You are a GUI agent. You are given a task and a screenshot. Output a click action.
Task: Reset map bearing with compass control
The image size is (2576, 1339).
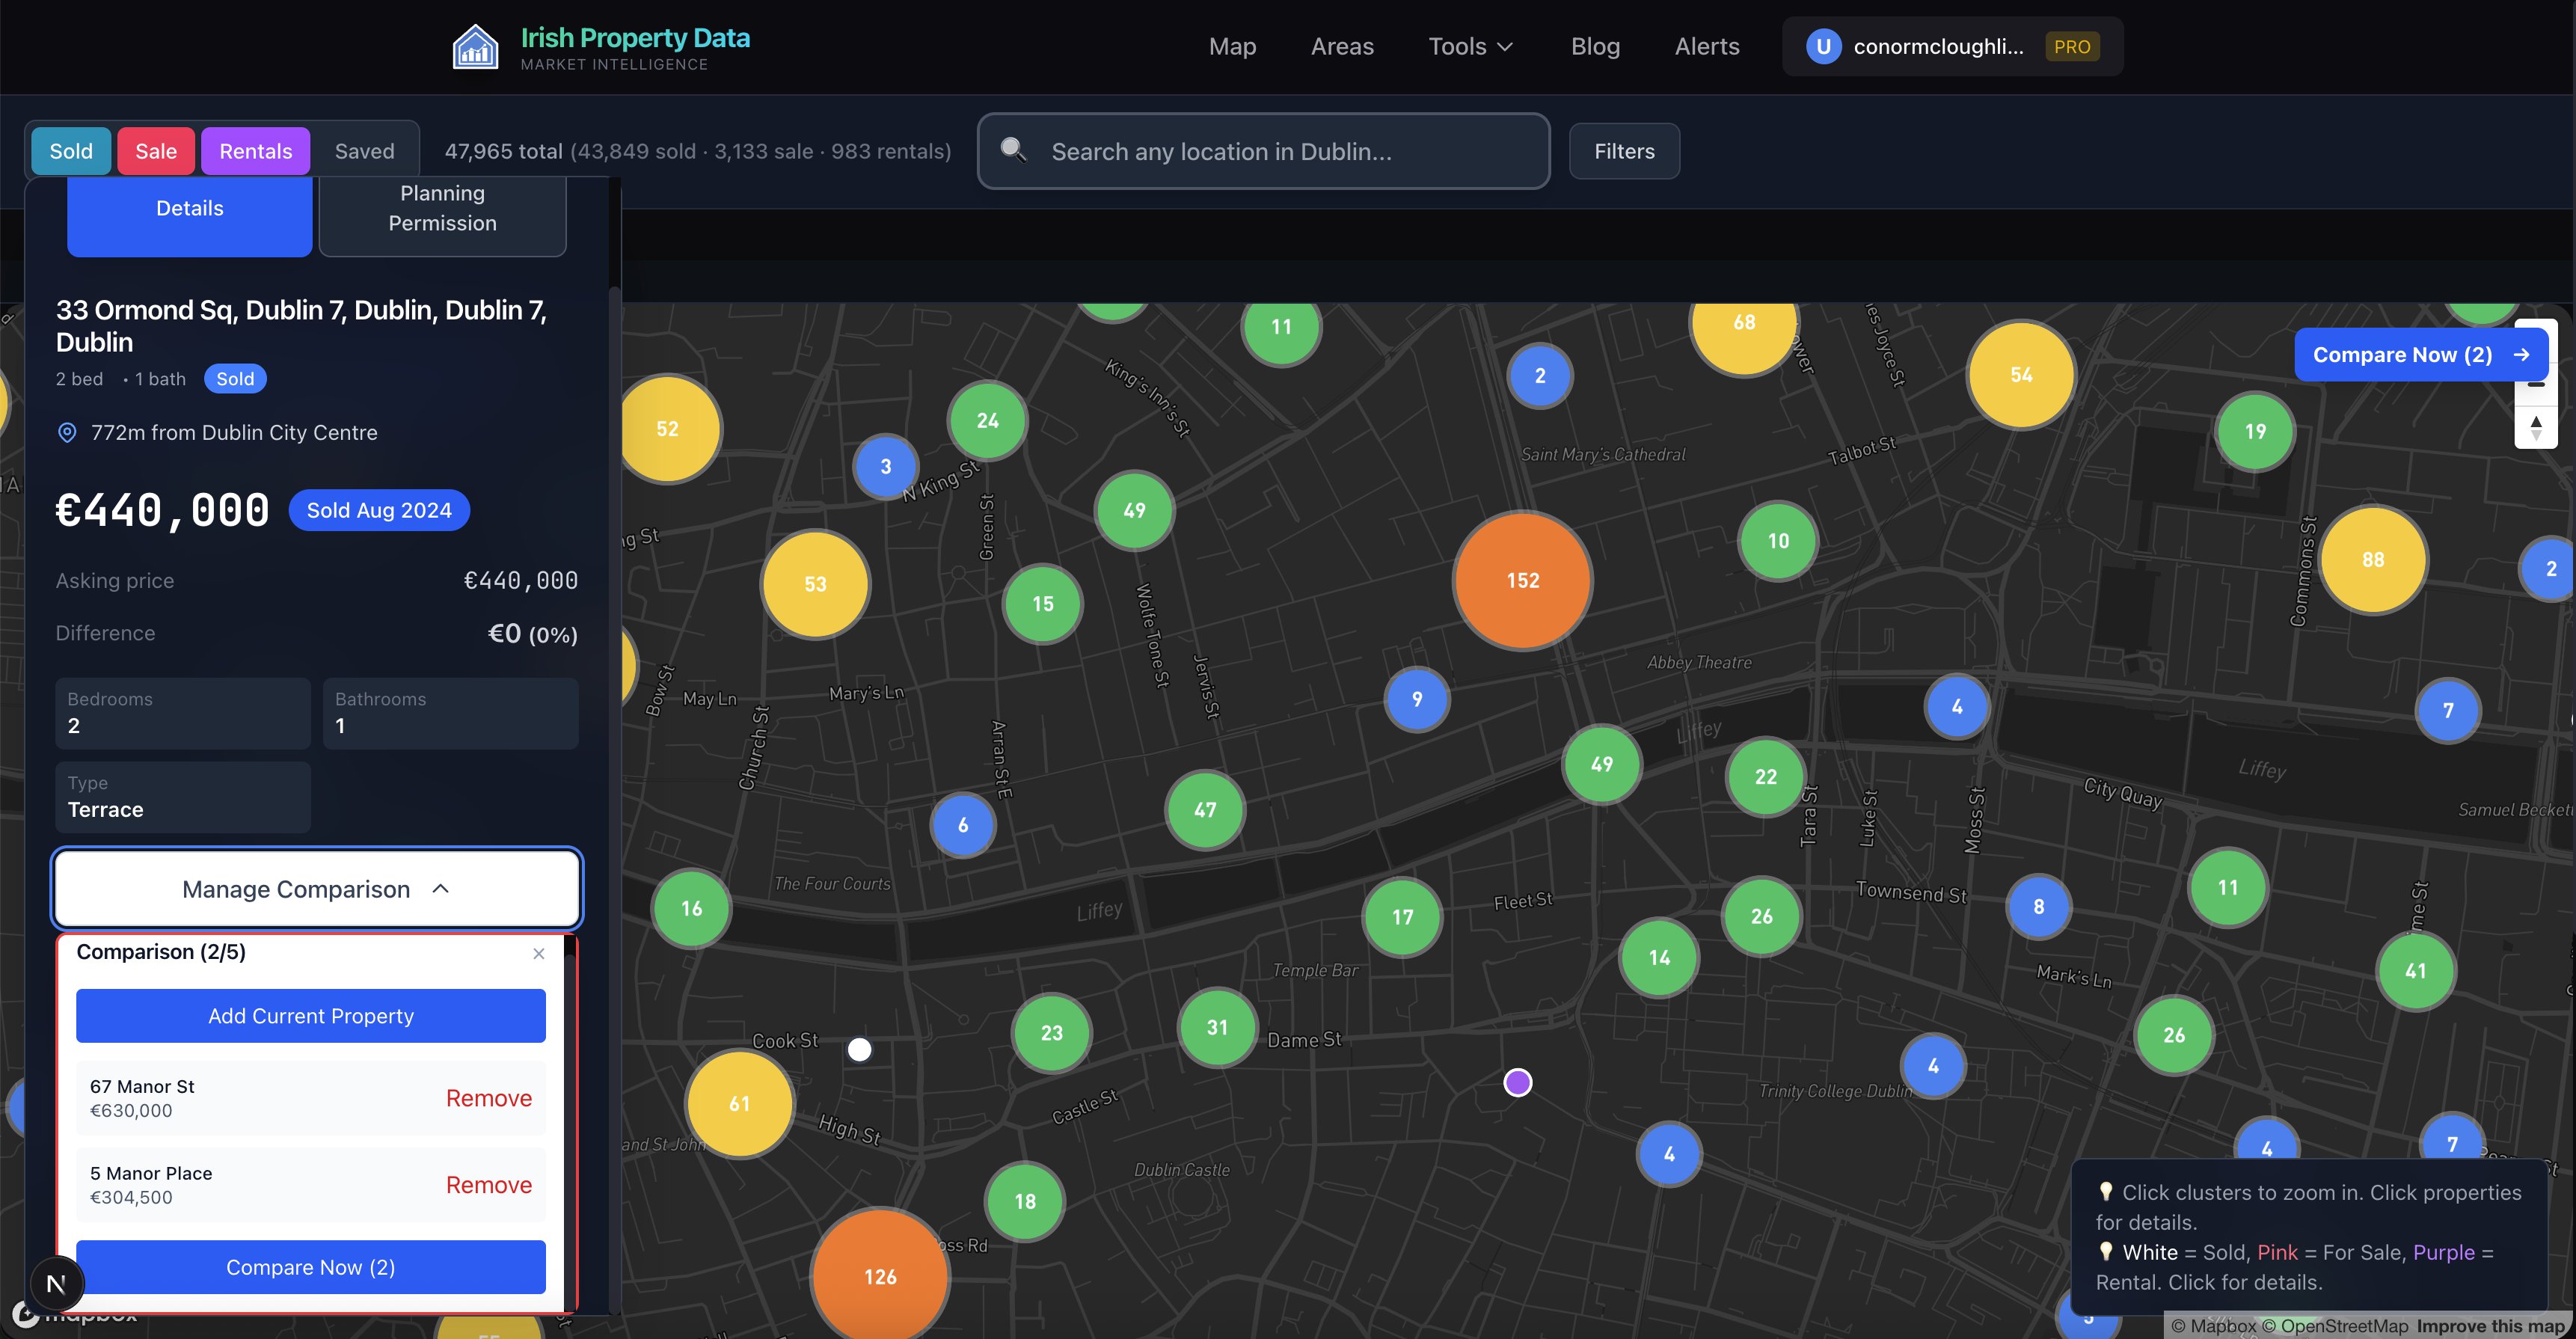click(2535, 427)
